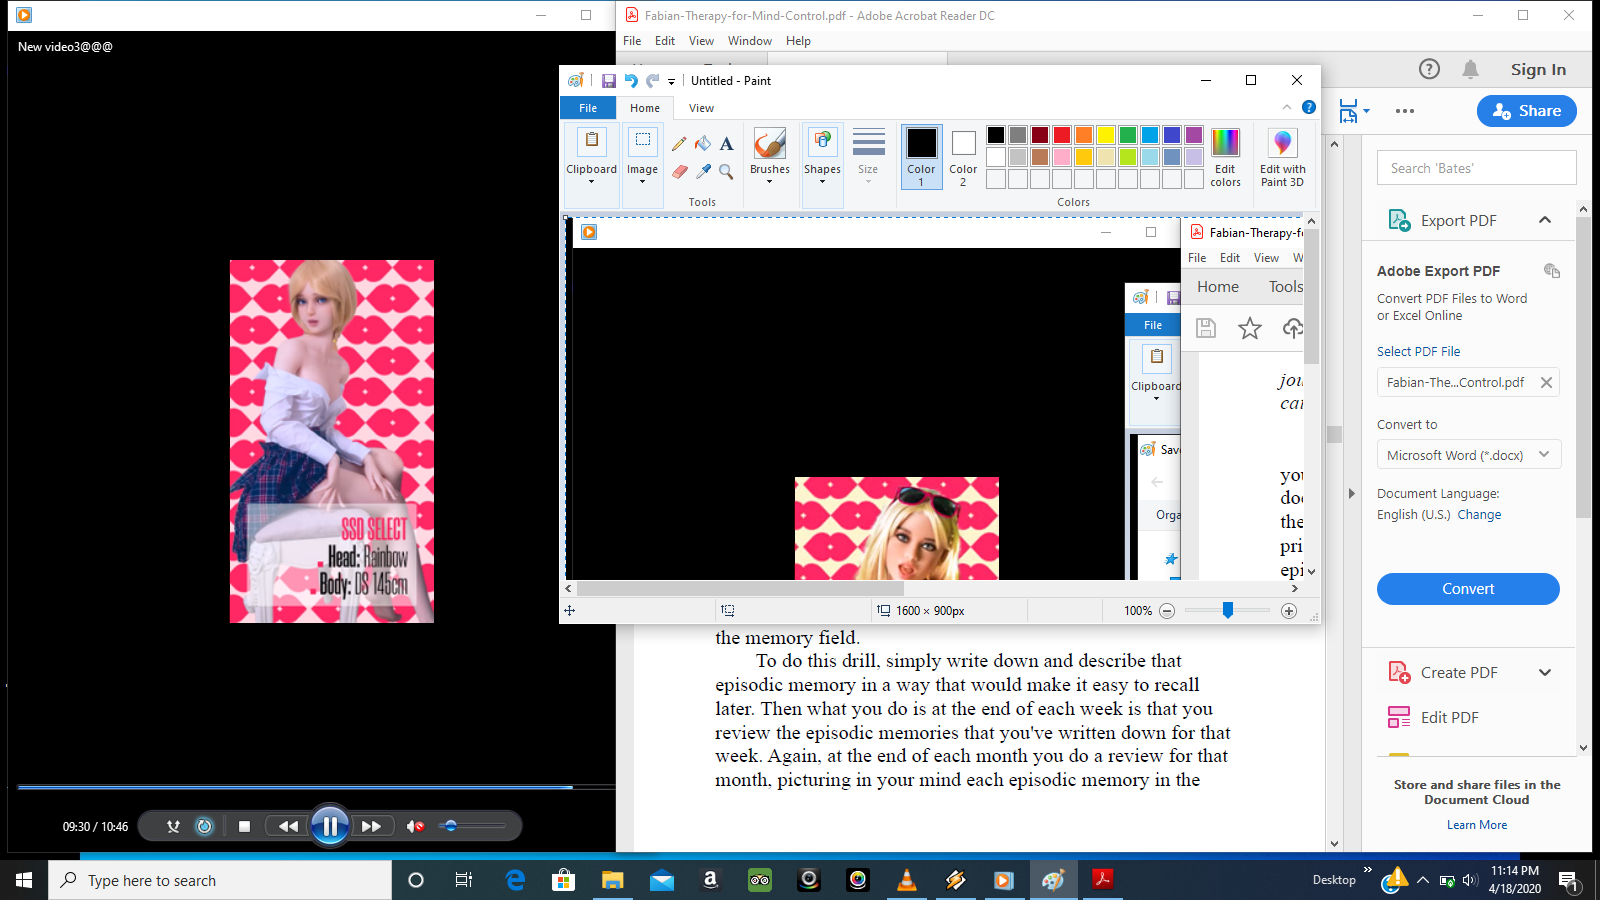Open Edit with Paint 3D
The image size is (1600, 900).
pos(1282,157)
